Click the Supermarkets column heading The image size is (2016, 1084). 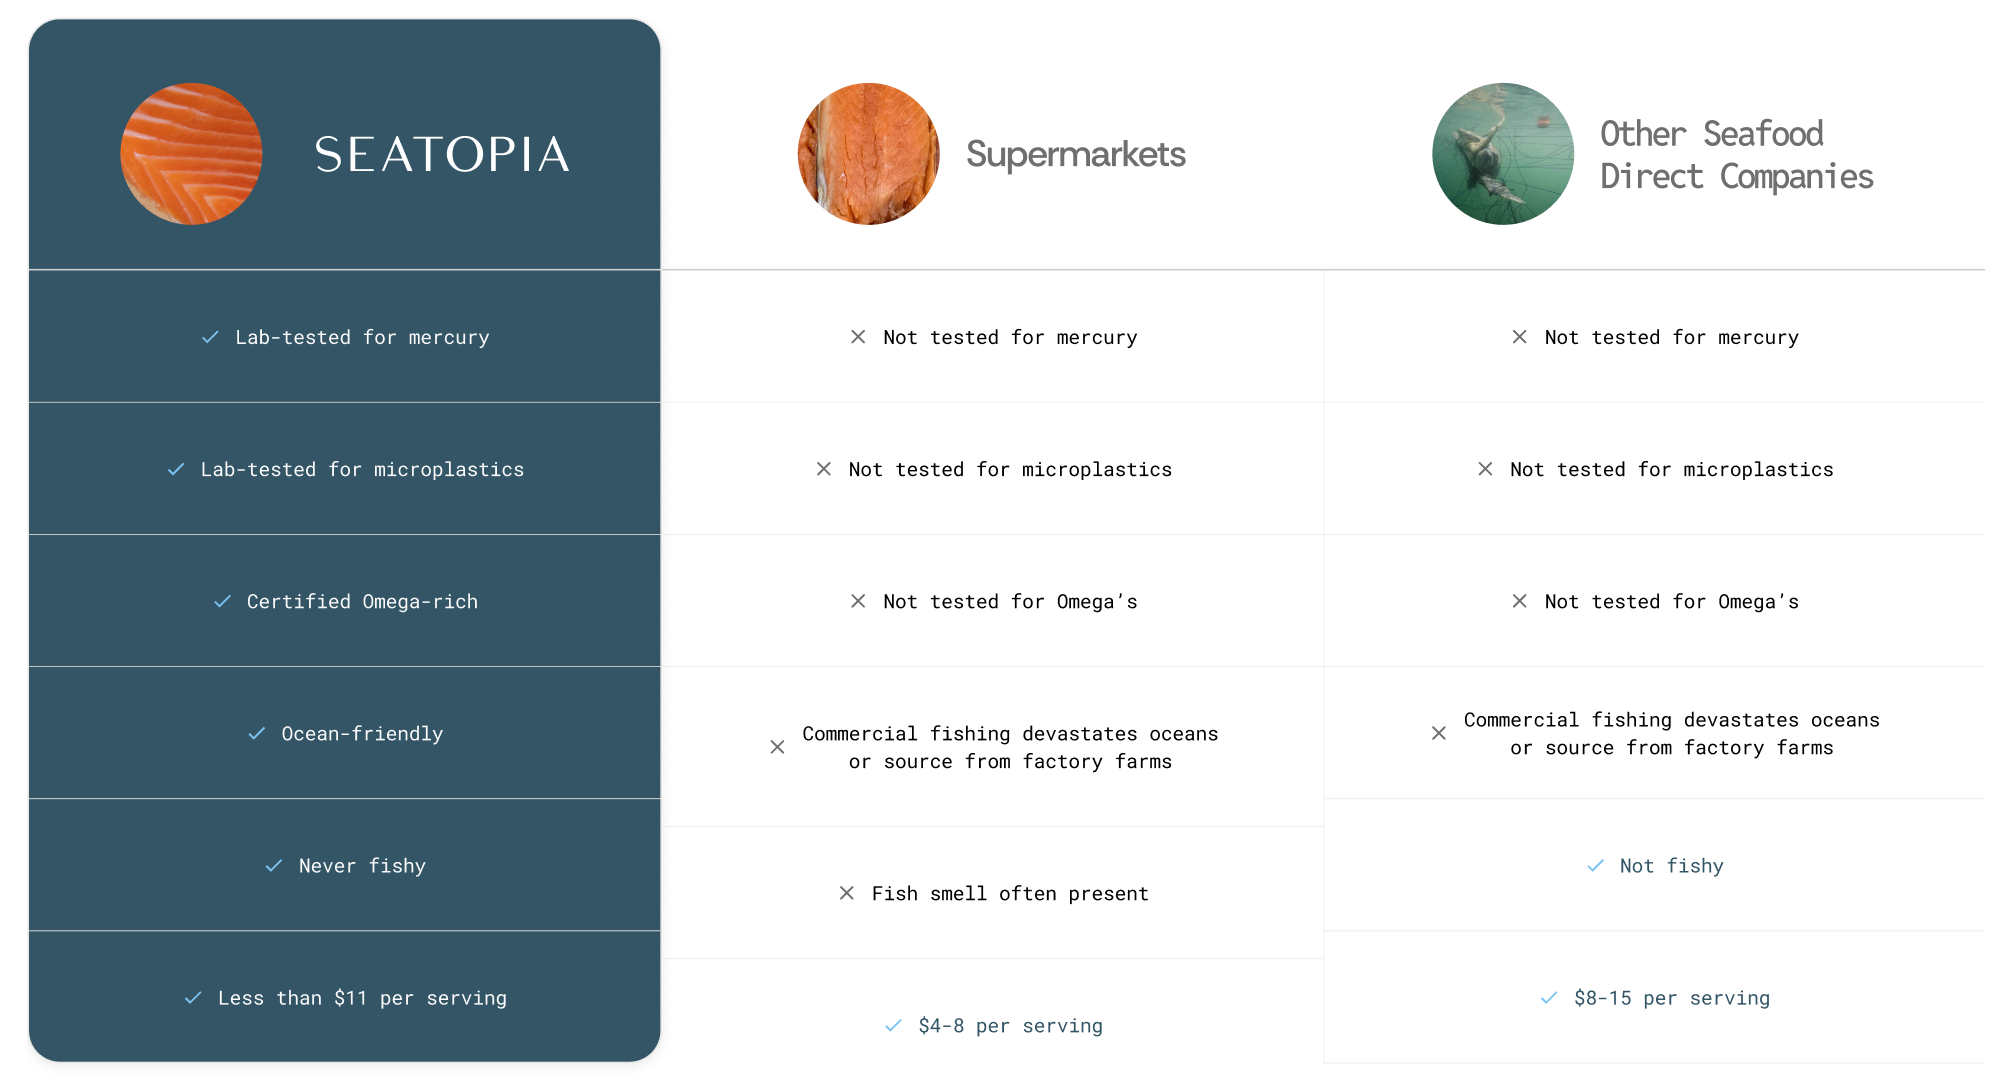click(x=1075, y=155)
